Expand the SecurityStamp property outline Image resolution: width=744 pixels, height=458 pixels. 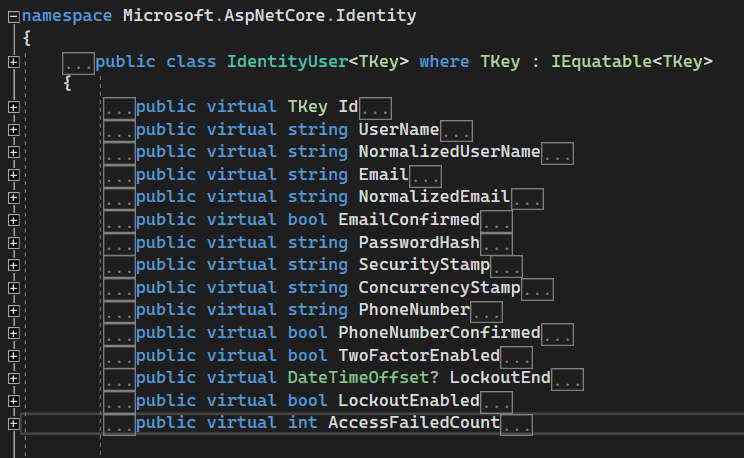14,265
